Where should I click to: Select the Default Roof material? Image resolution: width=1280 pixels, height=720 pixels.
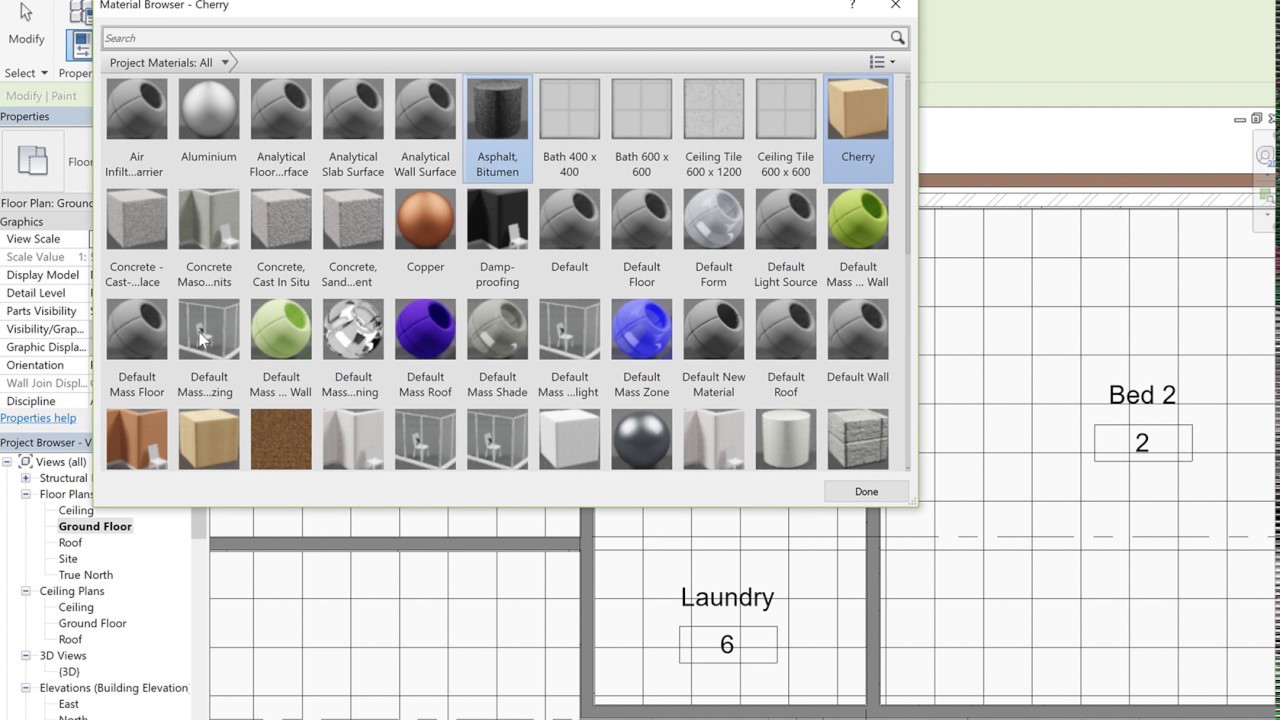785,348
